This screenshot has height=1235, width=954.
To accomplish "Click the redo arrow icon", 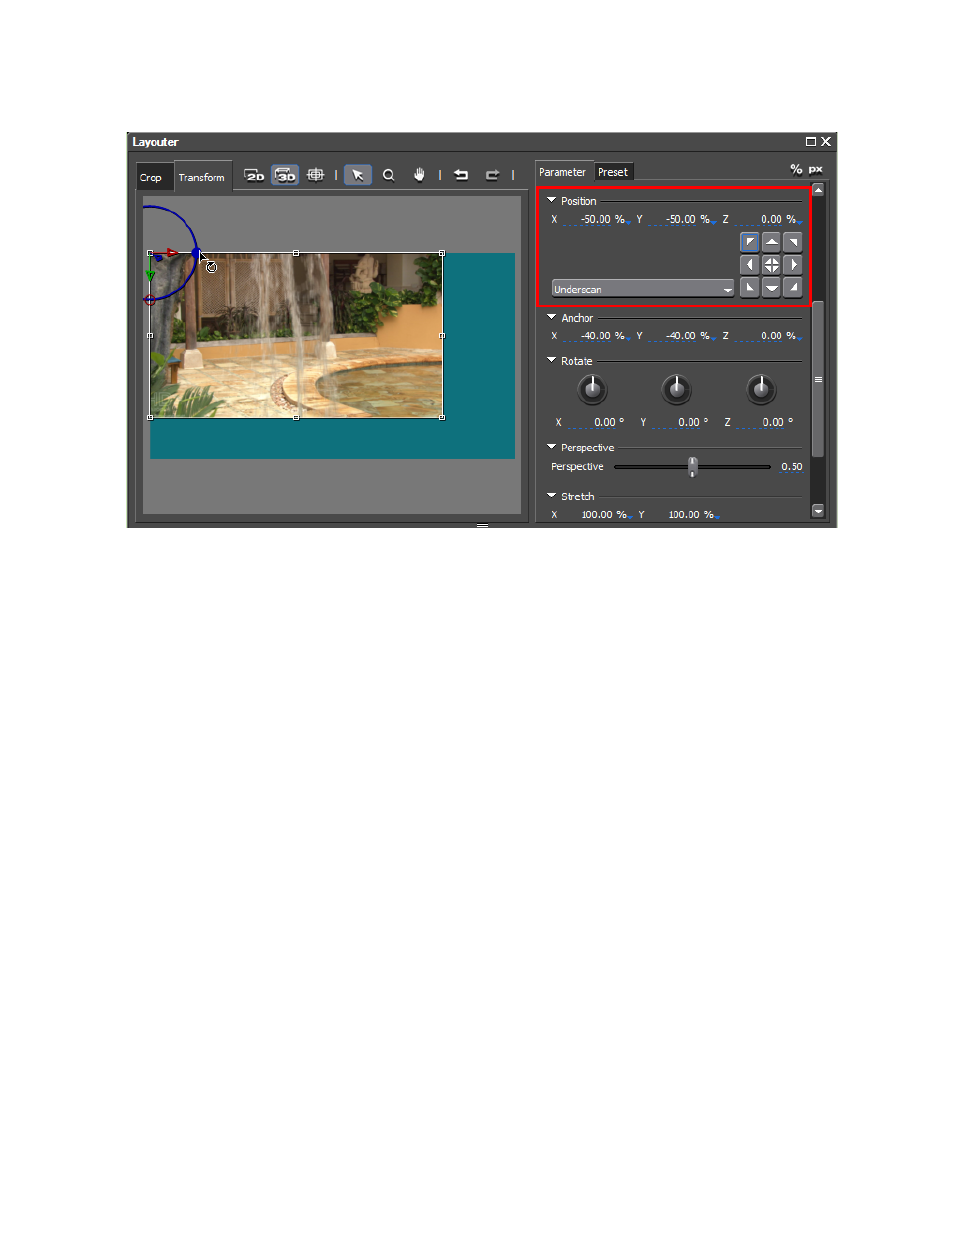I will [x=492, y=175].
